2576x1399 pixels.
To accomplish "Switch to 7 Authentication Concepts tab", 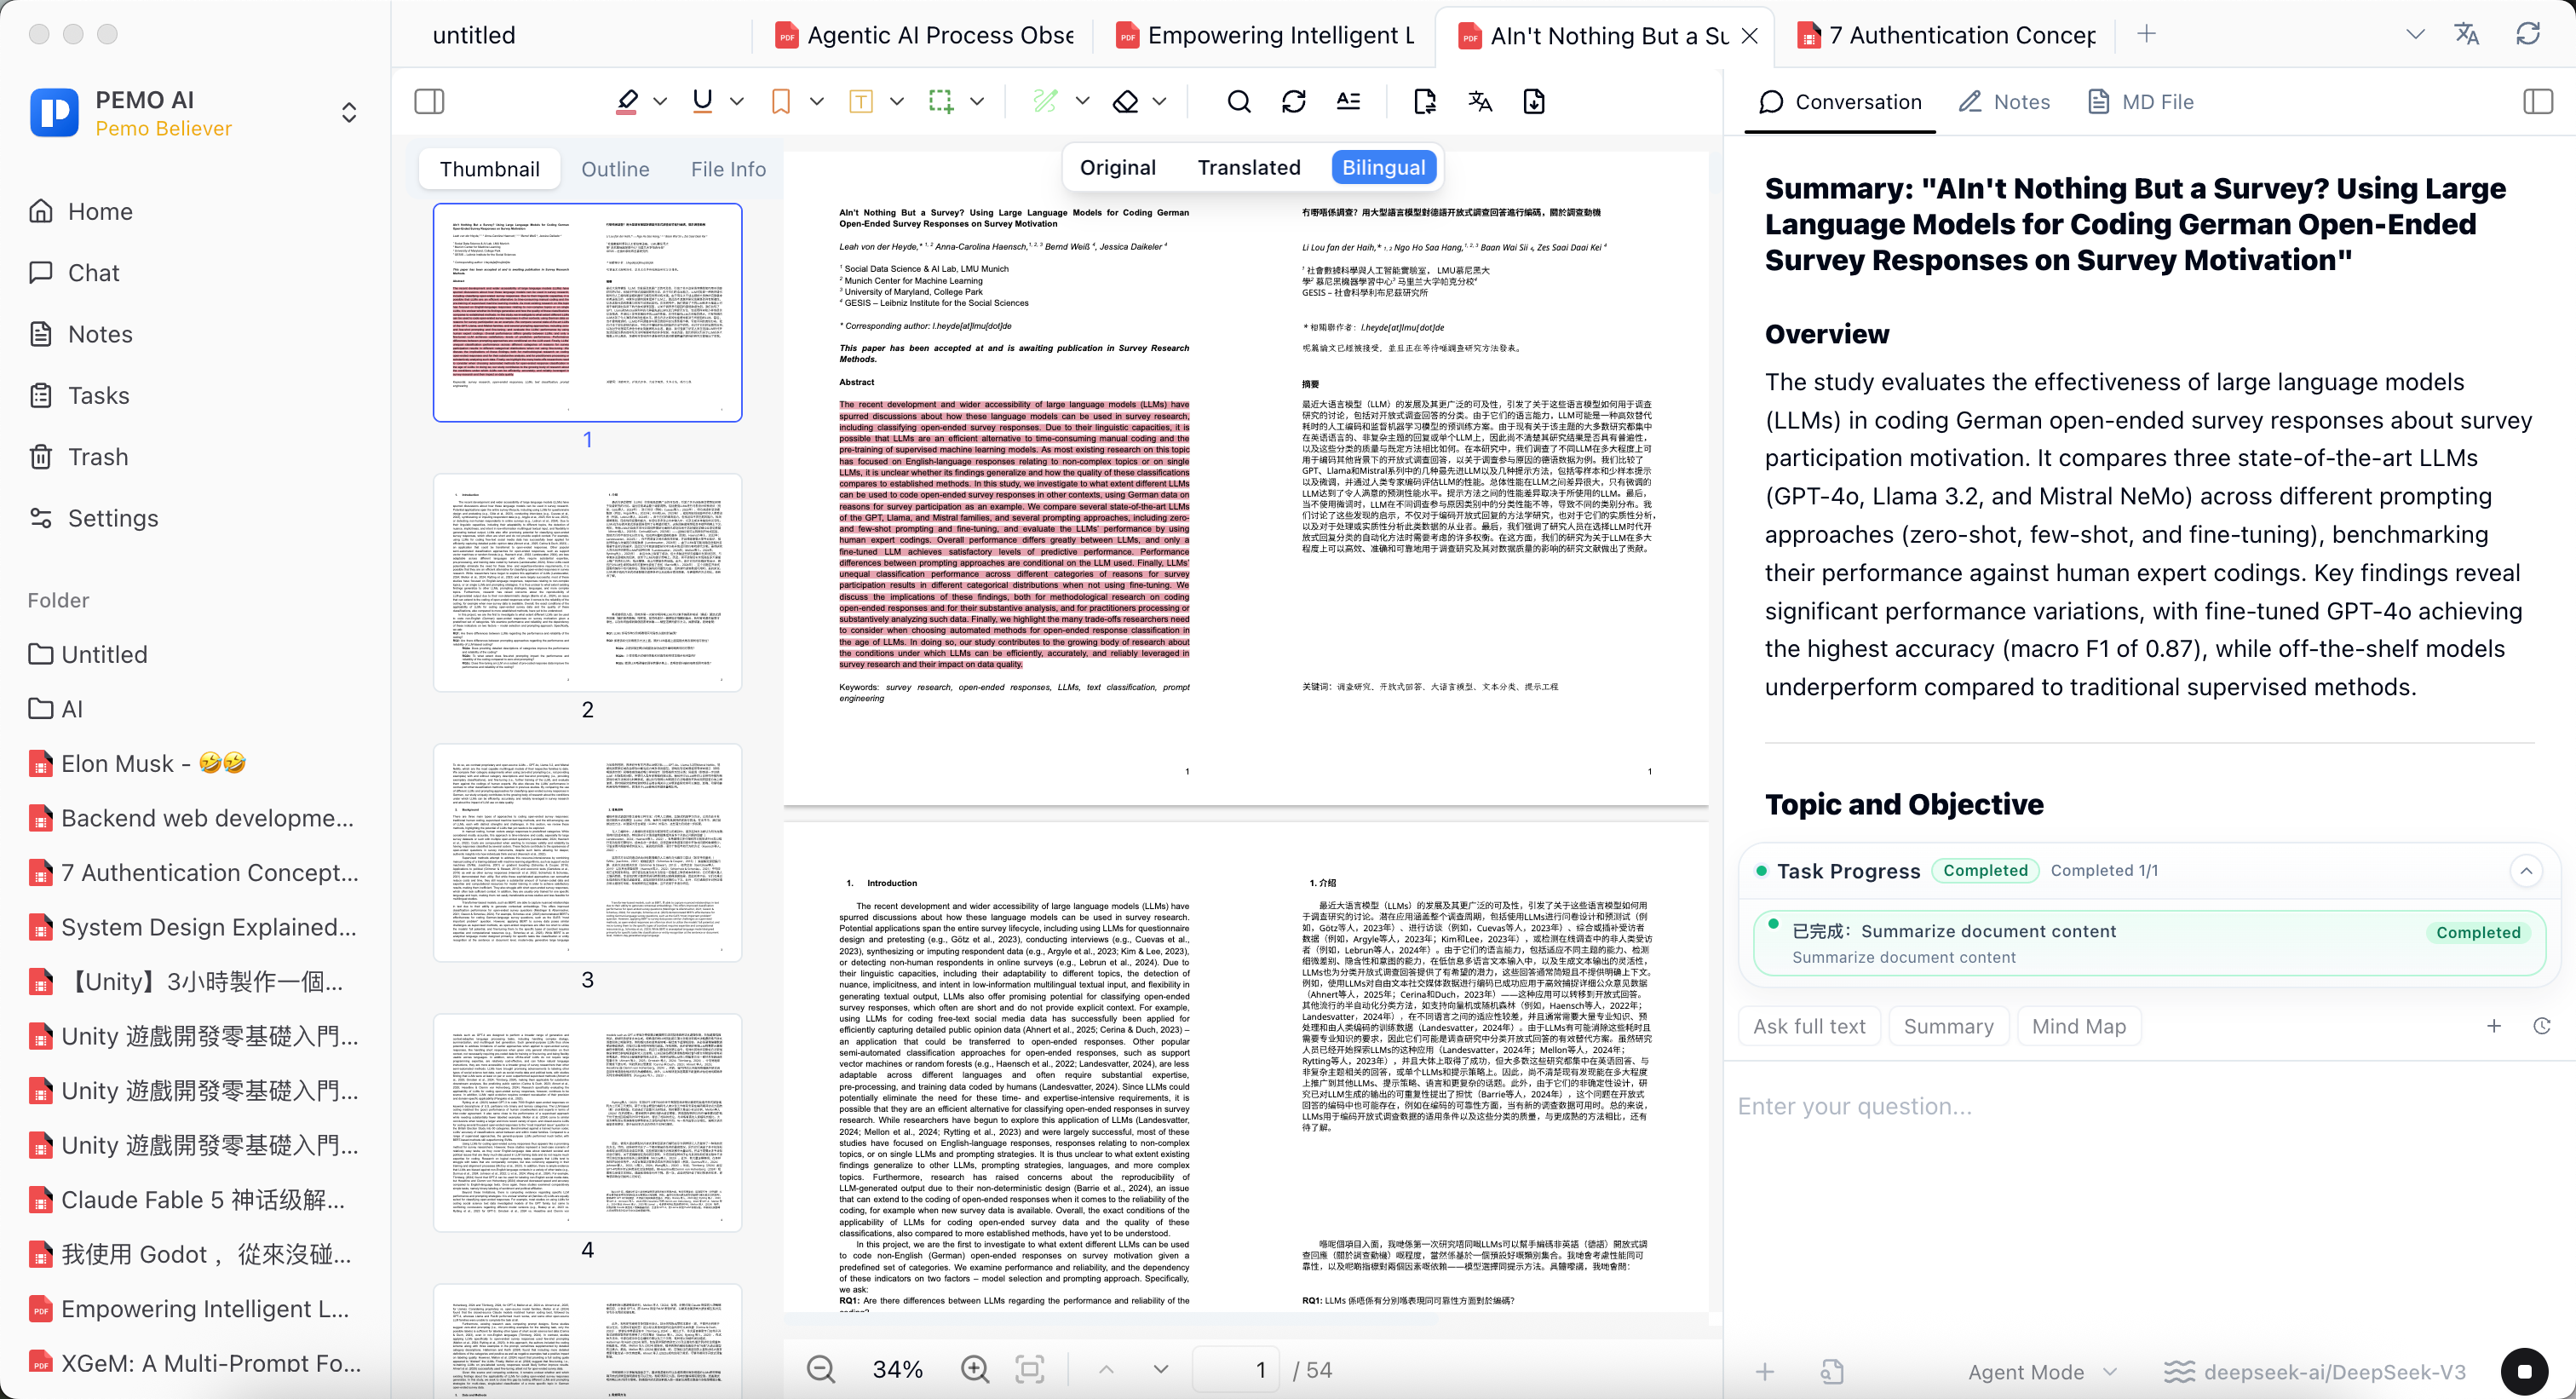I will (1948, 35).
